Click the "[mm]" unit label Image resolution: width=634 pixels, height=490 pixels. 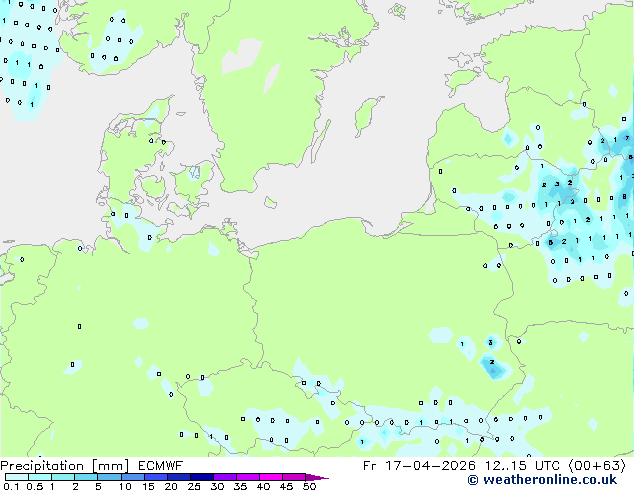click(110, 466)
